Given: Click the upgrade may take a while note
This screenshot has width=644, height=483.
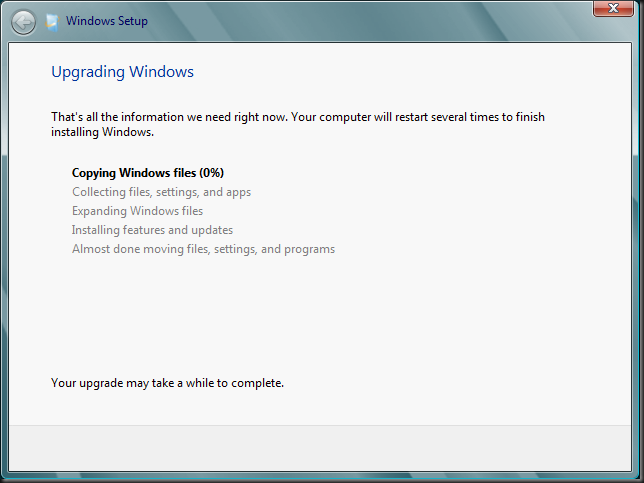Looking at the screenshot, I should 168,383.
